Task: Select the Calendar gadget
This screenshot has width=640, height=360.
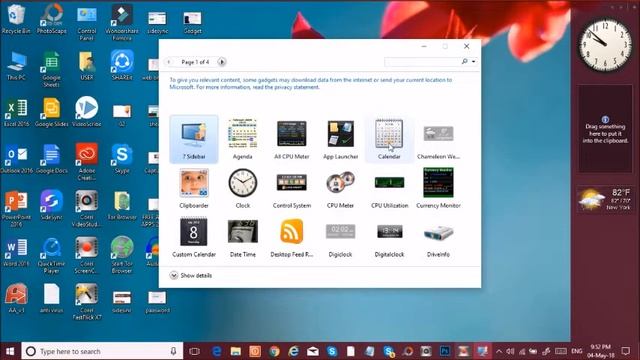Action: tap(389, 139)
